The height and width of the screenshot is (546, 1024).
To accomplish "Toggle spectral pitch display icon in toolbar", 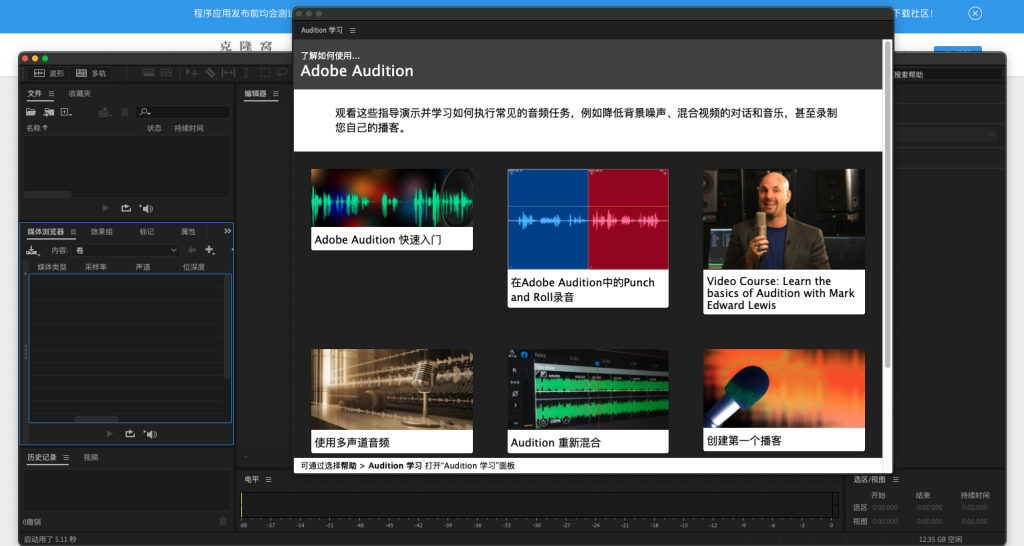I will (167, 73).
